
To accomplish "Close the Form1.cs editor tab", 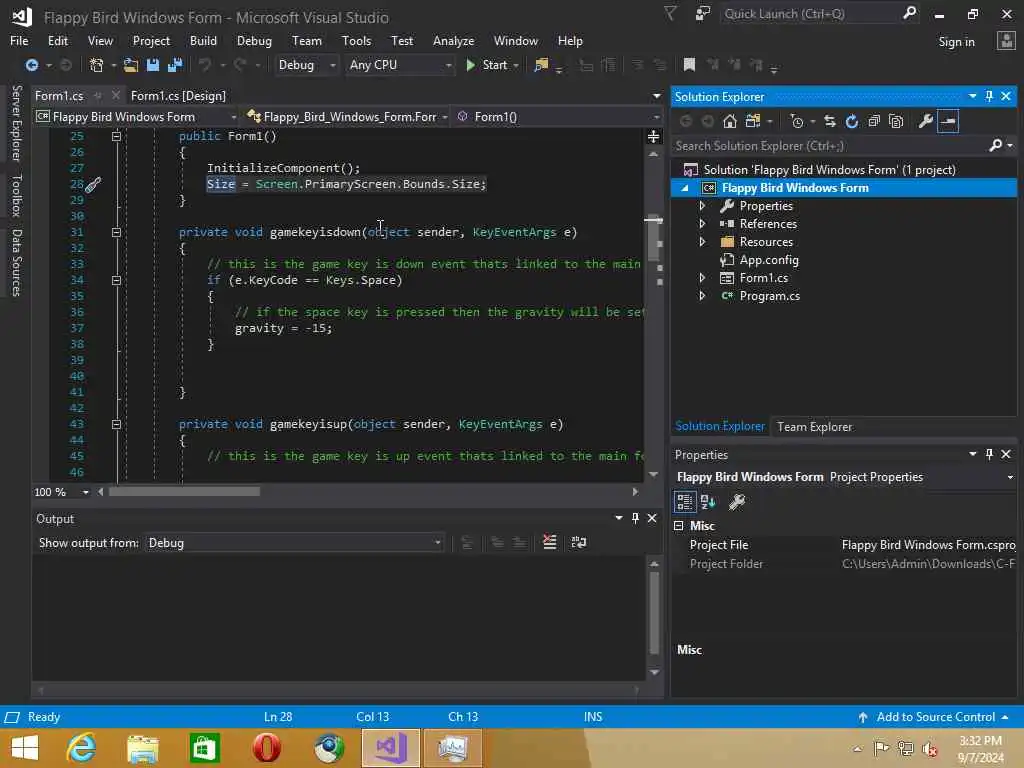I will (116, 95).
